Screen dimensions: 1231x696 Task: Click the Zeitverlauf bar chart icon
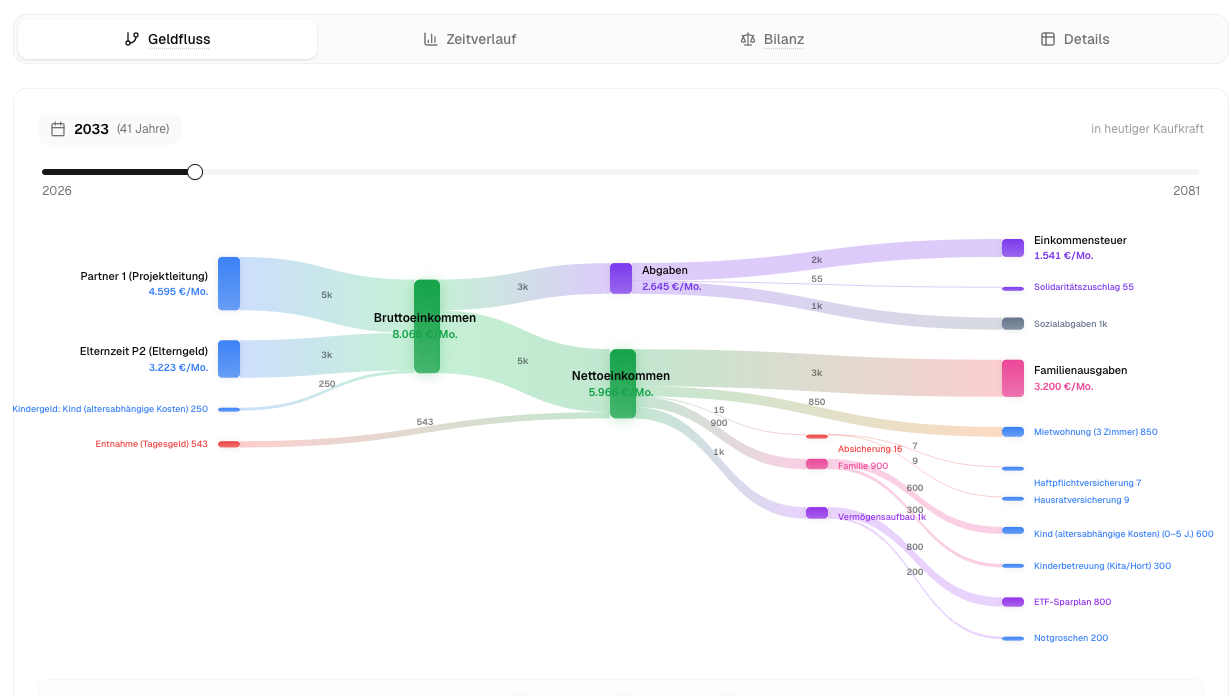(431, 39)
